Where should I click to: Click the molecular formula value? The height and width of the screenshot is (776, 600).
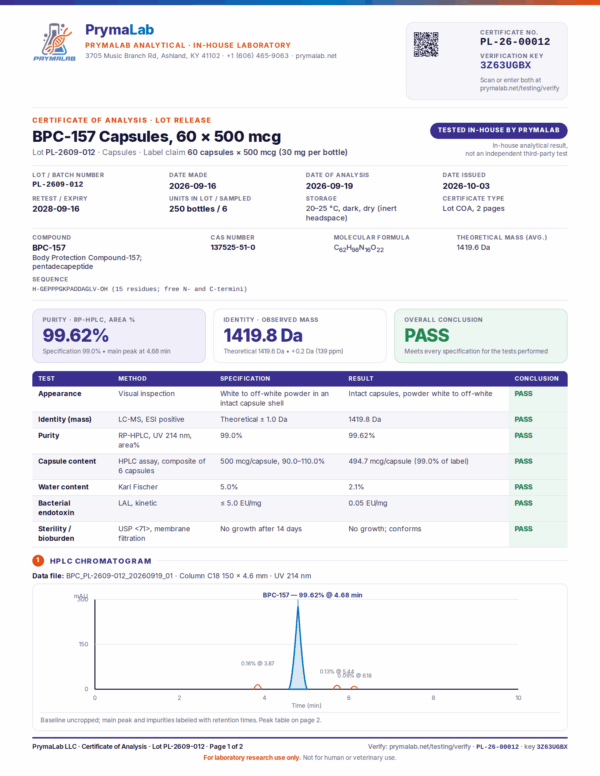[358, 248]
